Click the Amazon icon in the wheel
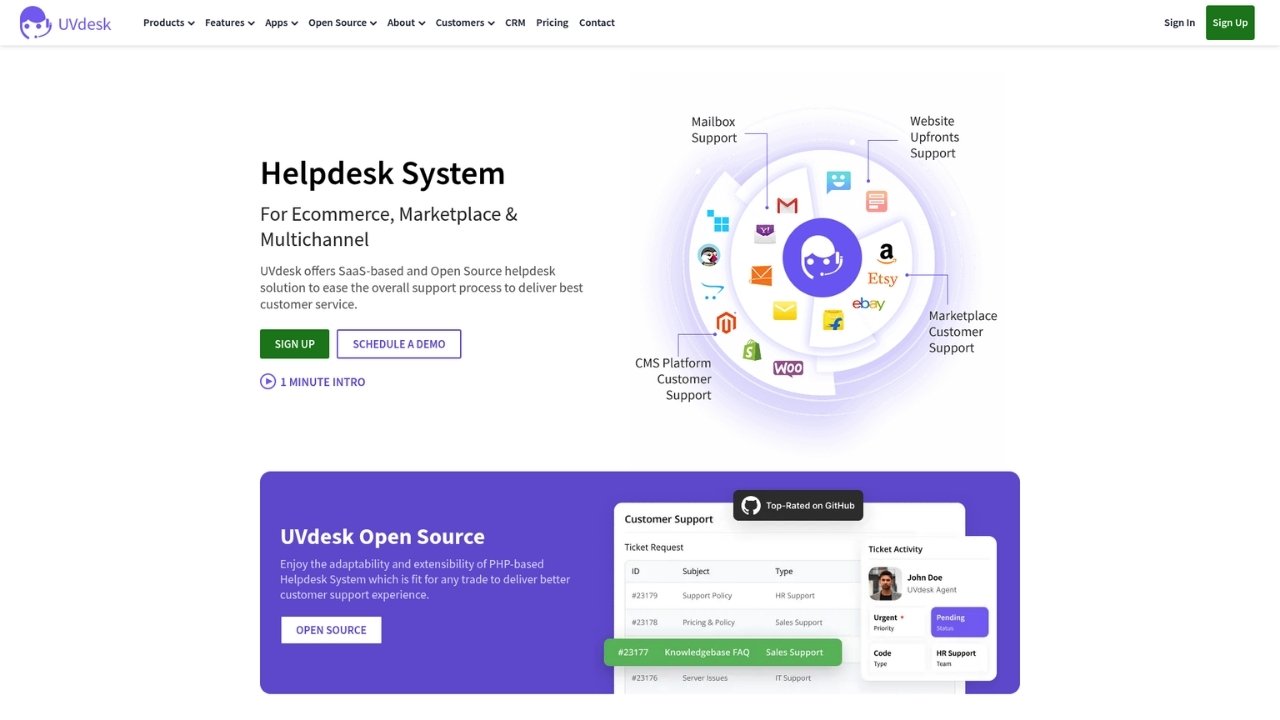 pos(886,254)
